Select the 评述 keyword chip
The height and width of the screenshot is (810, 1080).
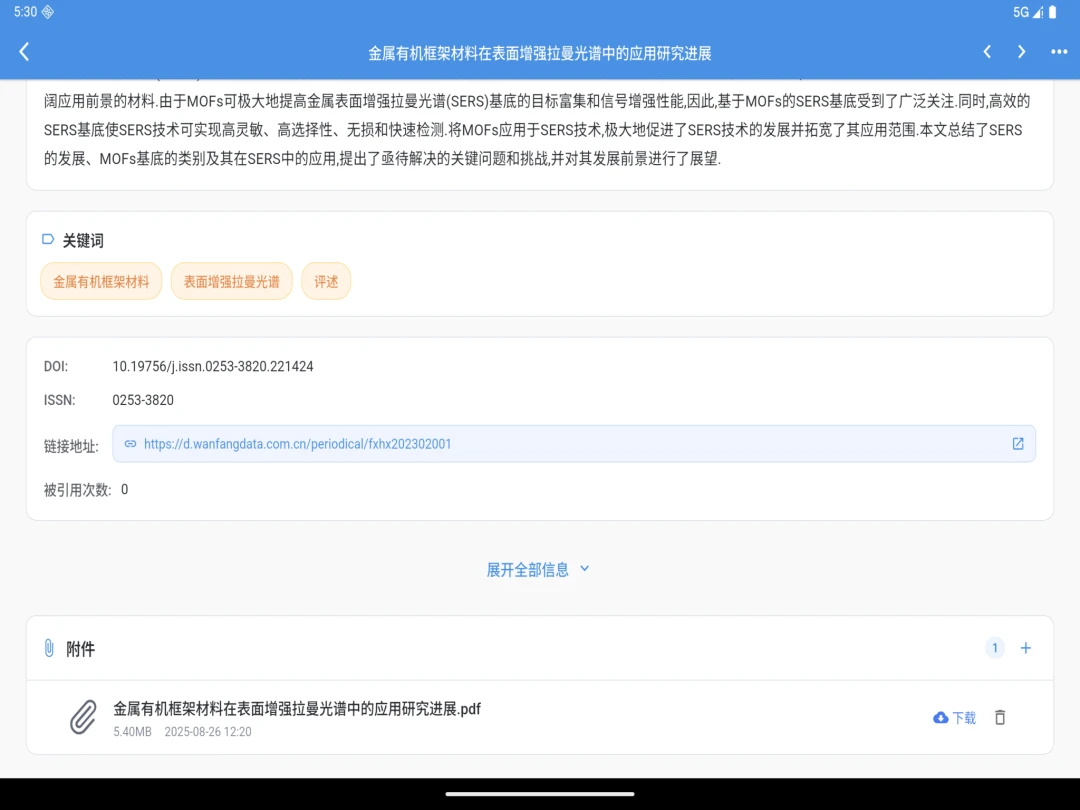(326, 281)
